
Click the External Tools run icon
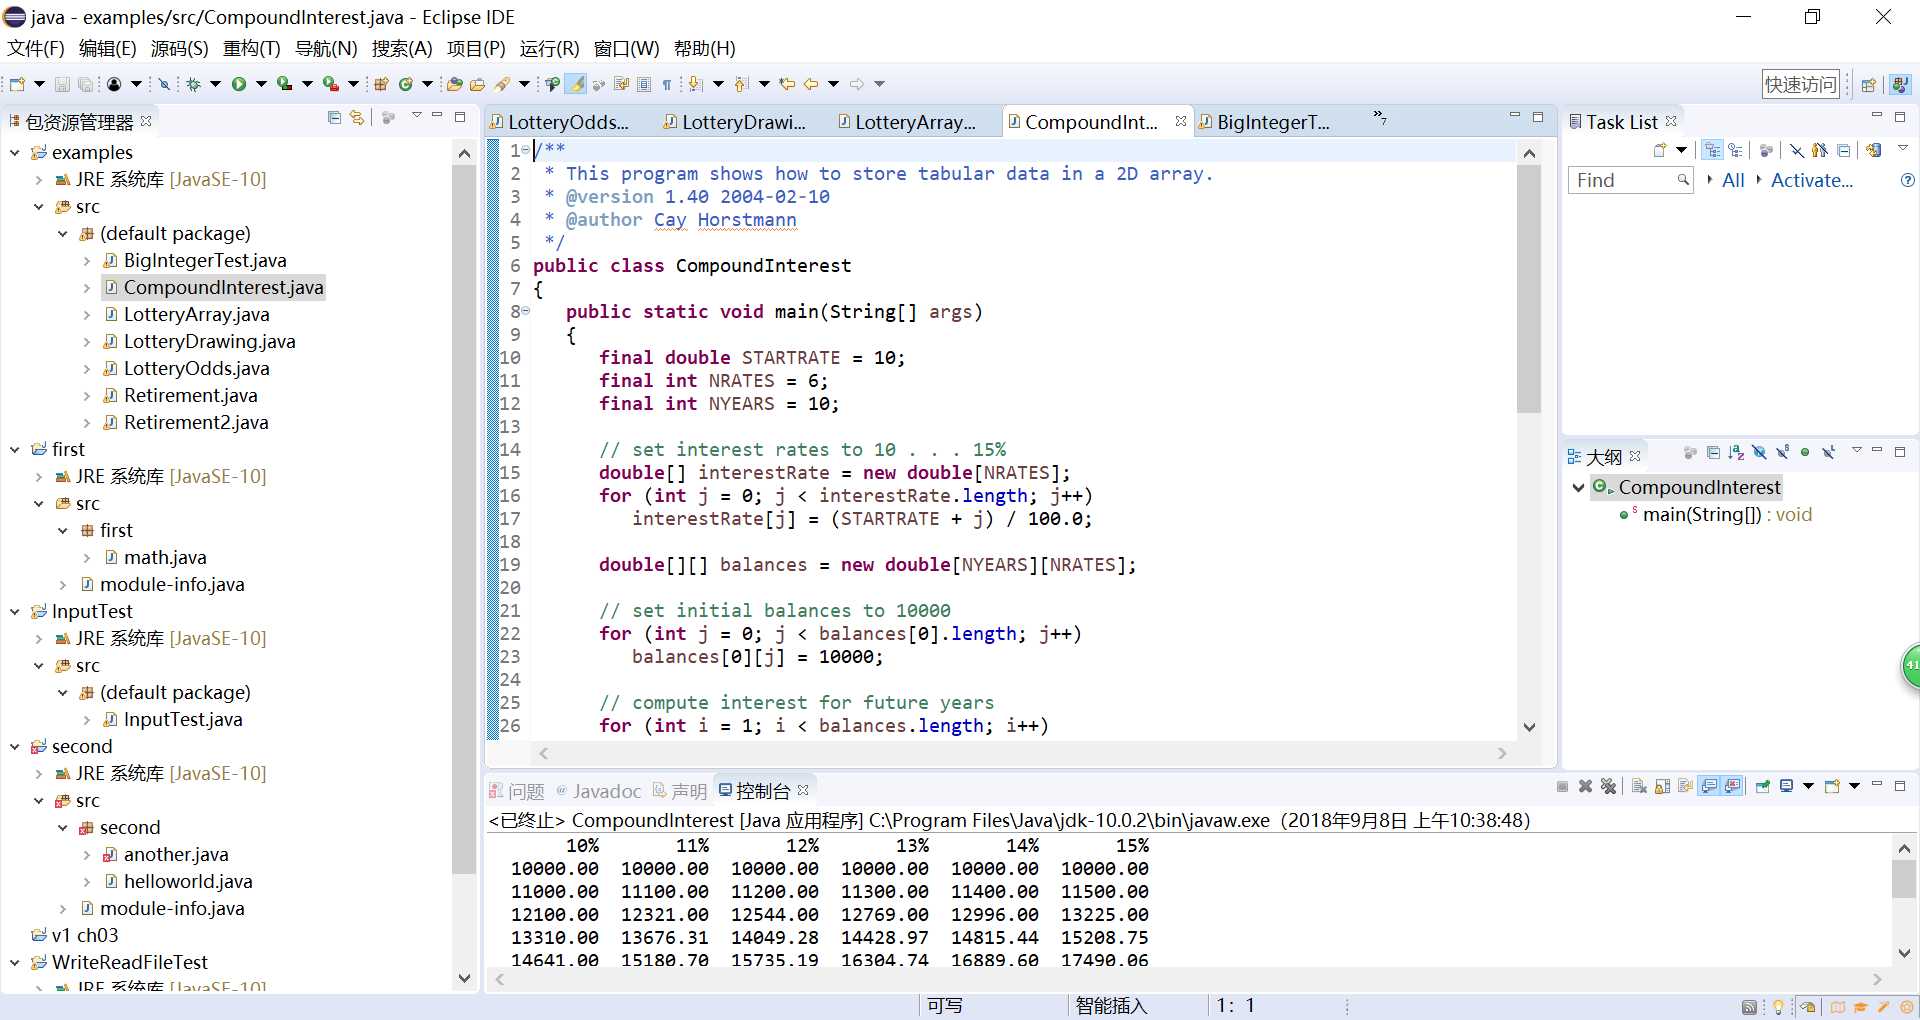click(x=331, y=84)
